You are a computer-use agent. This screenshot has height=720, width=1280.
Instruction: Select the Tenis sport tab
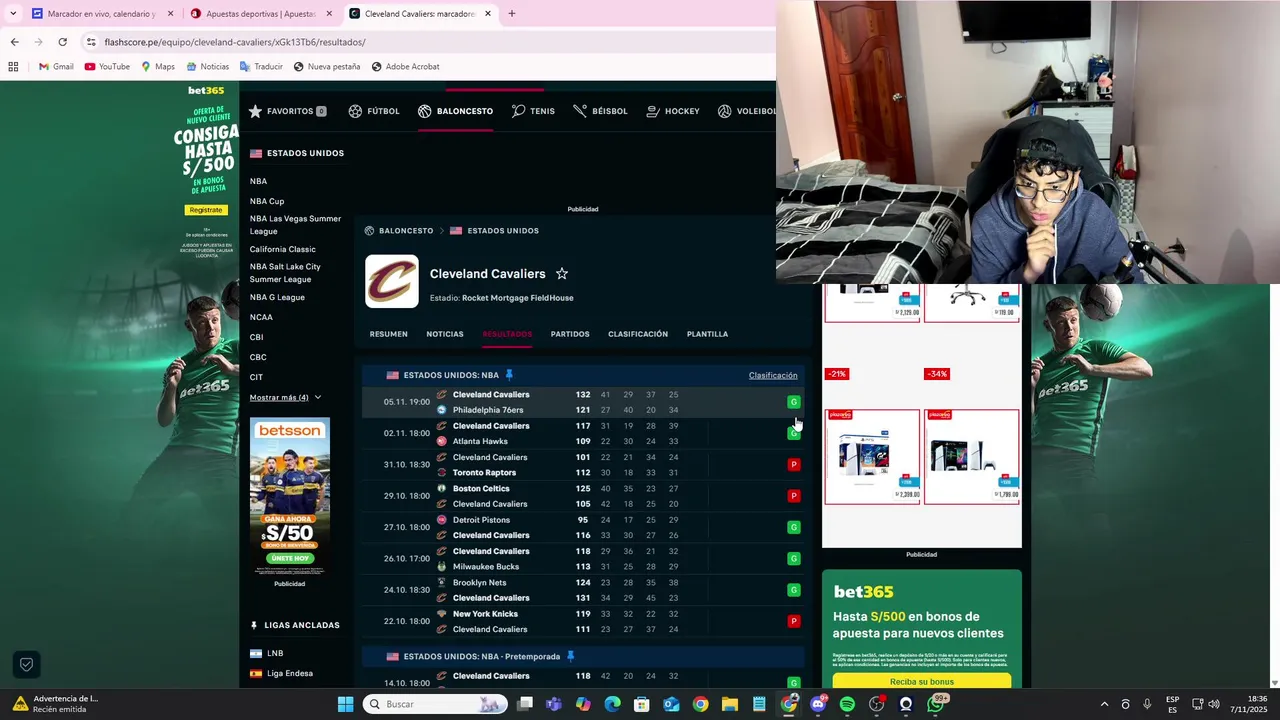[x=533, y=111]
